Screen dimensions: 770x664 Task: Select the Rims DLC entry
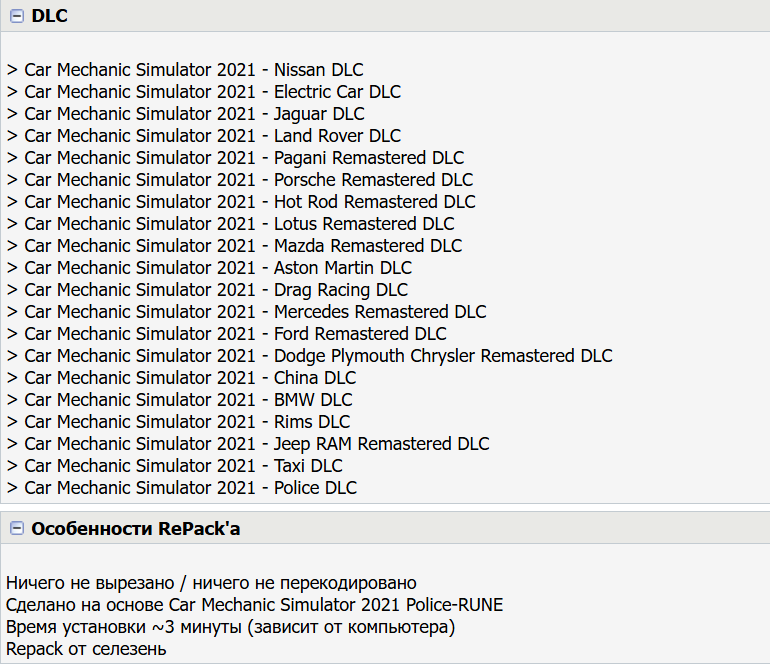pyautogui.click(x=179, y=422)
